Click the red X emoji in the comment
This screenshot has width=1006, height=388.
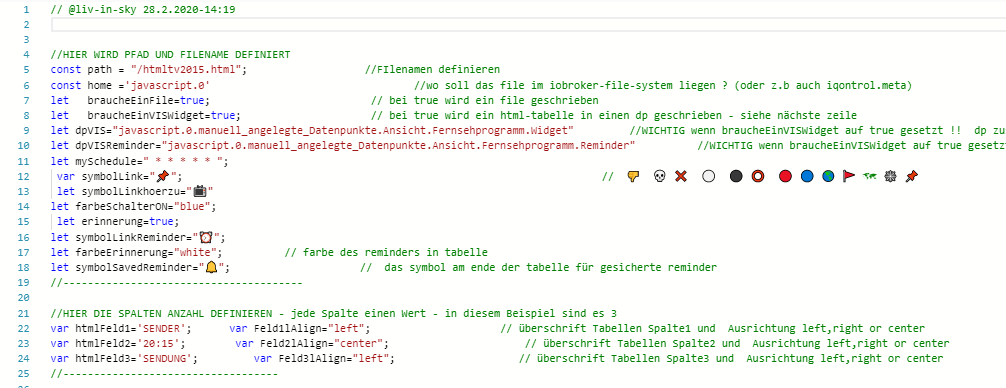[x=681, y=176]
